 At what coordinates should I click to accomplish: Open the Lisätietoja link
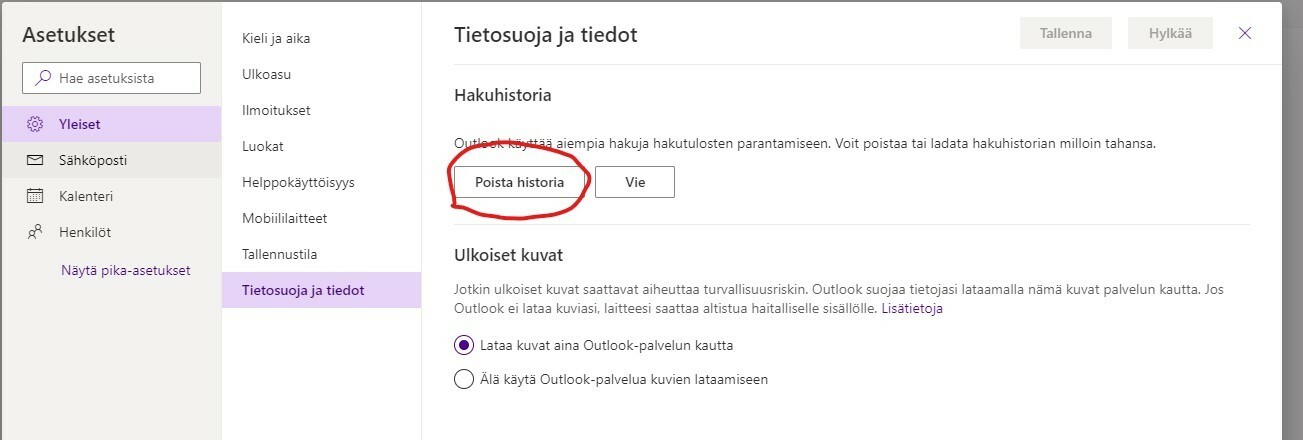[912, 308]
